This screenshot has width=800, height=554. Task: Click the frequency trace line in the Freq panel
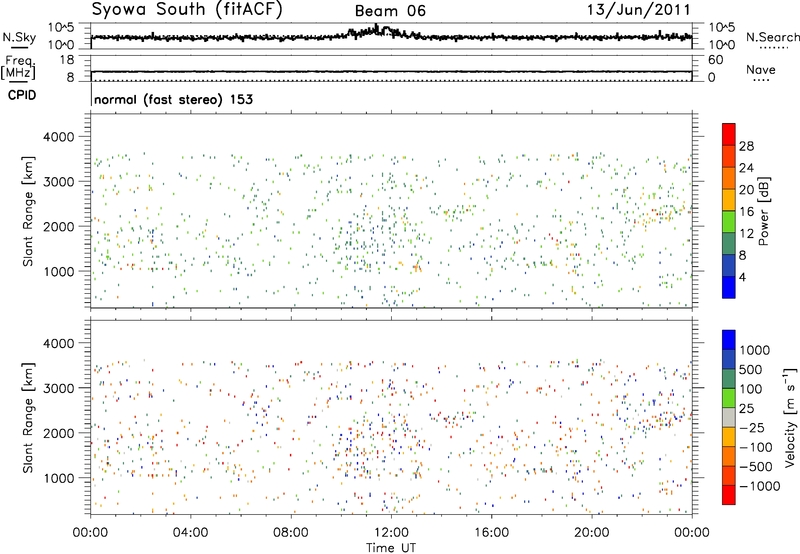(x=391, y=71)
